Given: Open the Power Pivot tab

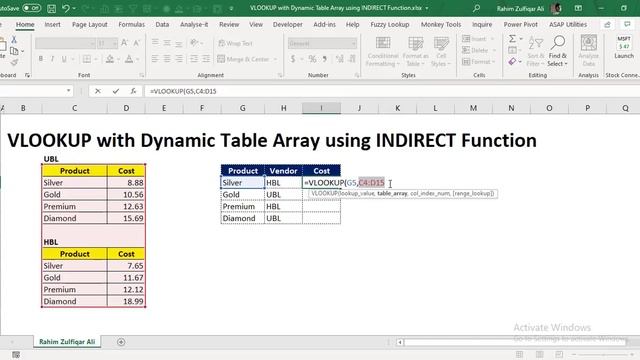Looking at the screenshot, I should coord(520,24).
